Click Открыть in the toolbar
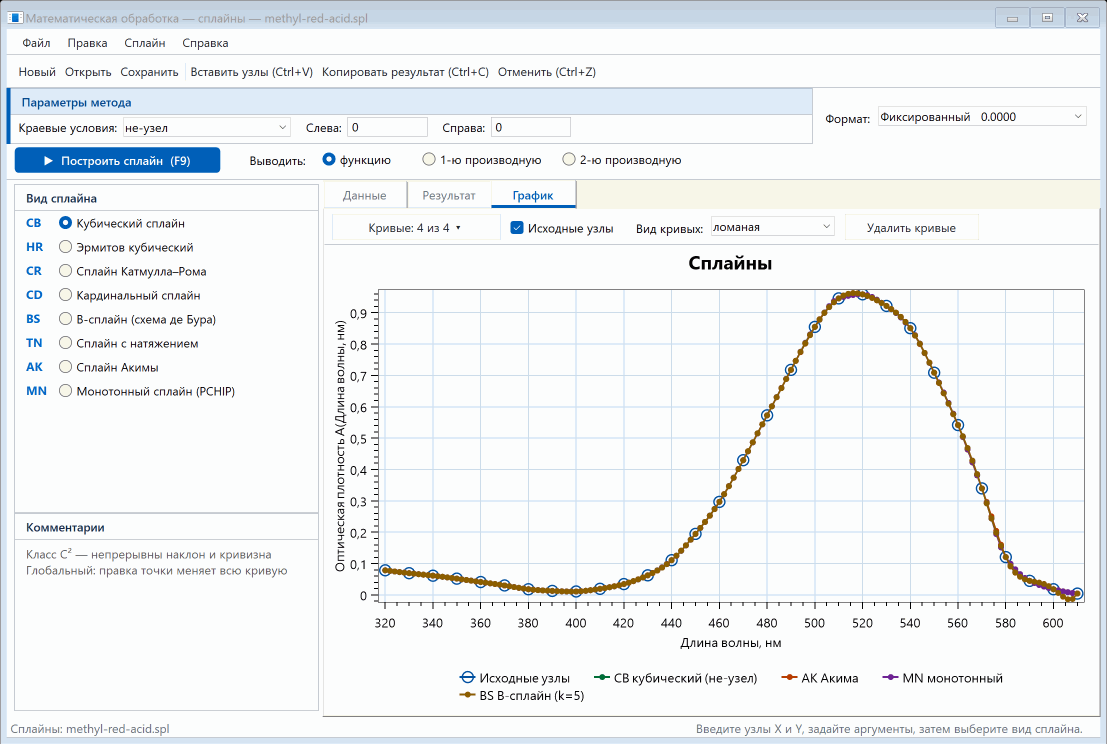 pyautogui.click(x=88, y=72)
